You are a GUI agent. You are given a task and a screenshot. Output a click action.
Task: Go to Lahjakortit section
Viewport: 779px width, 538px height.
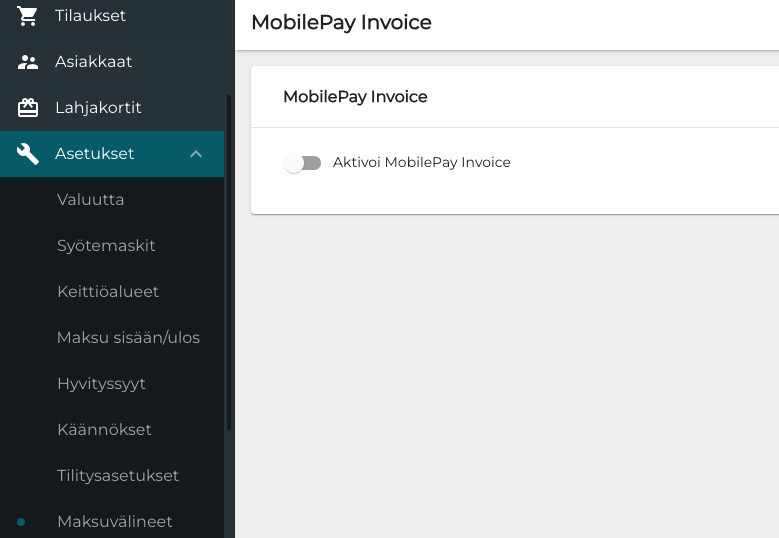click(x=98, y=108)
